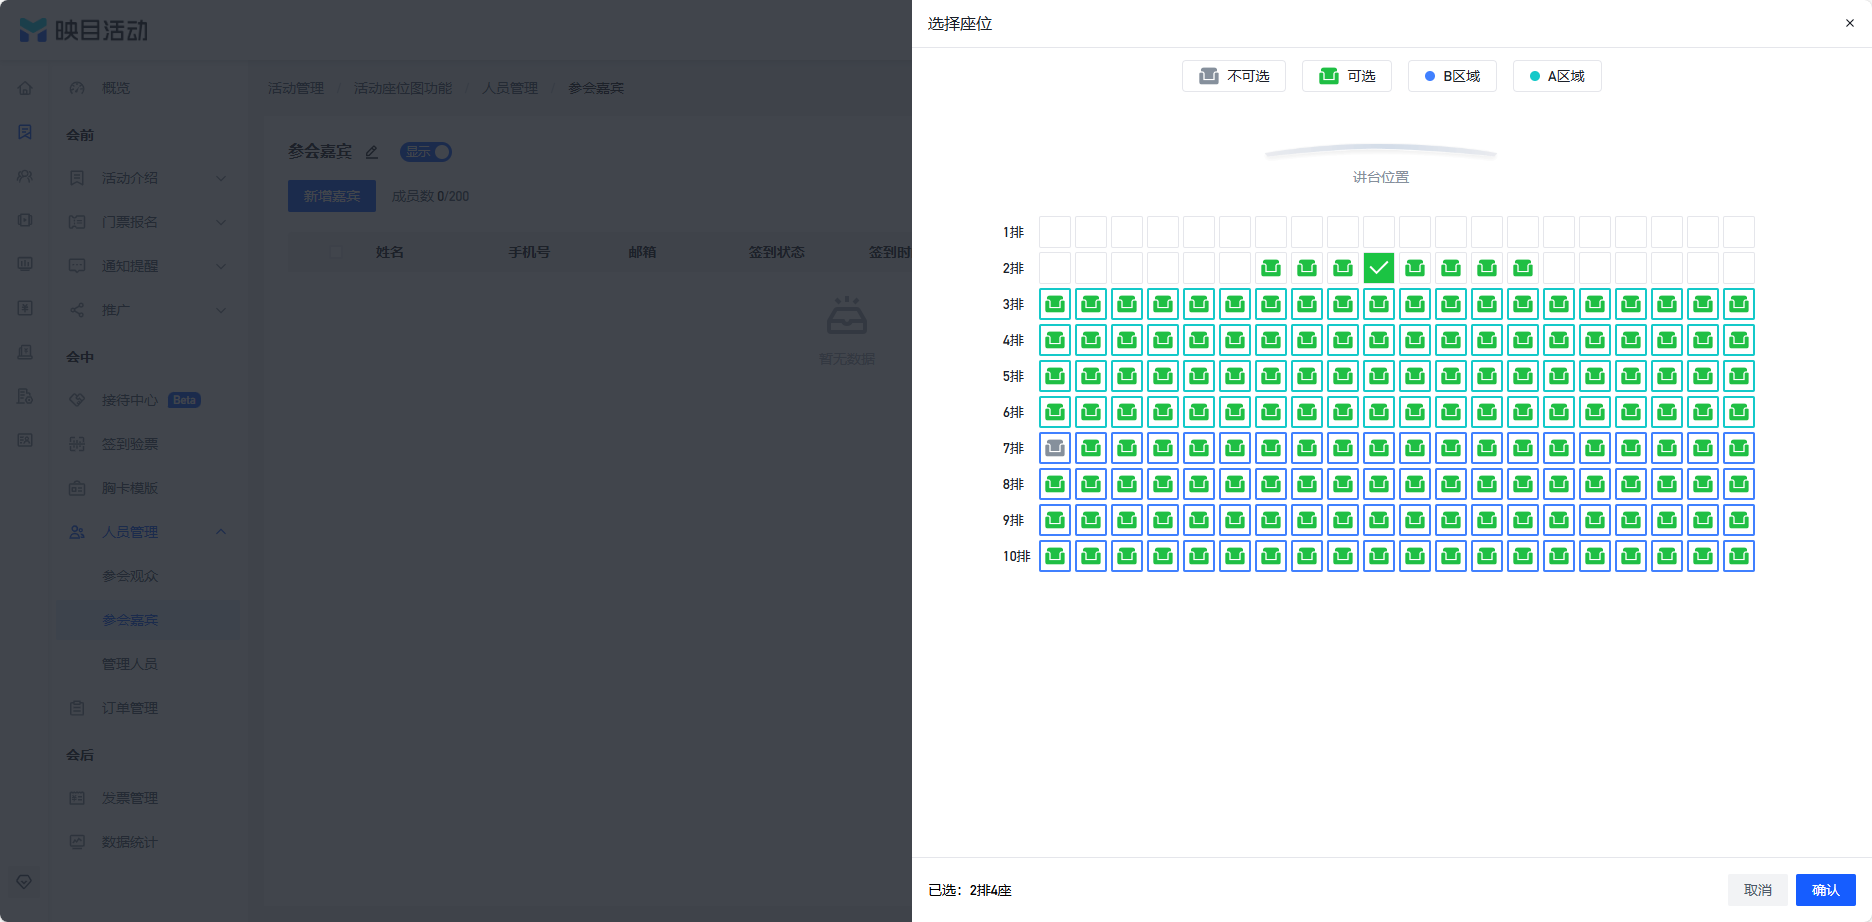Screen dimensions: 1872x922
Task: Select the last seat in row 6
Action: [x=1739, y=412]
